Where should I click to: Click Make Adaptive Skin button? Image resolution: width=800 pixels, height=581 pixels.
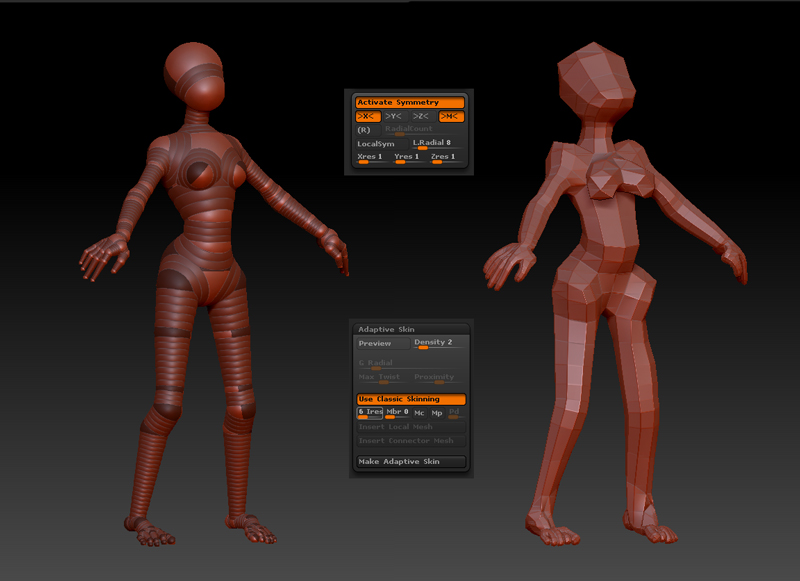coord(411,462)
